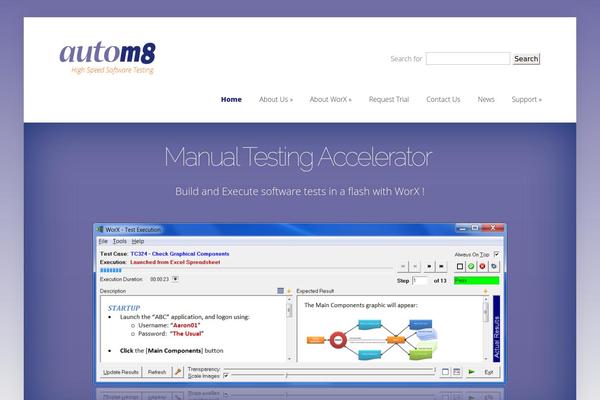Mark step as failed with red X icon
600x400 pixels.
tap(483, 266)
